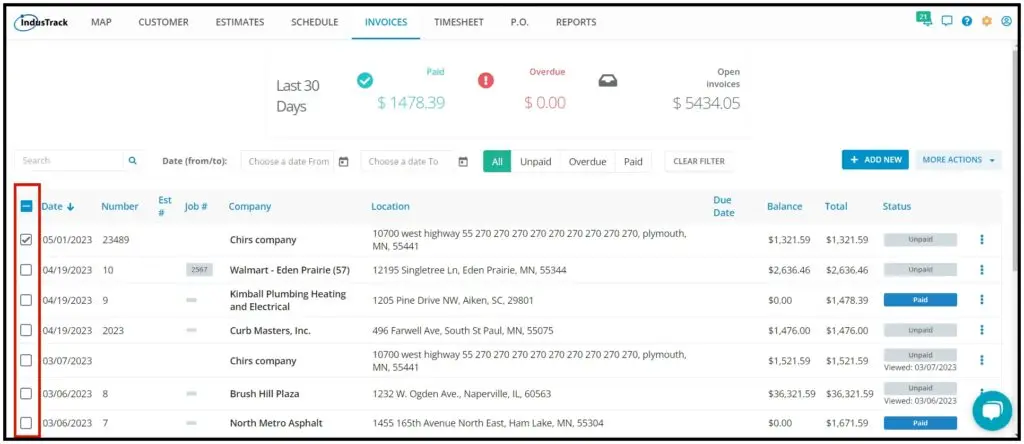
Task: Open the P.O. tab
Action: click(520, 22)
